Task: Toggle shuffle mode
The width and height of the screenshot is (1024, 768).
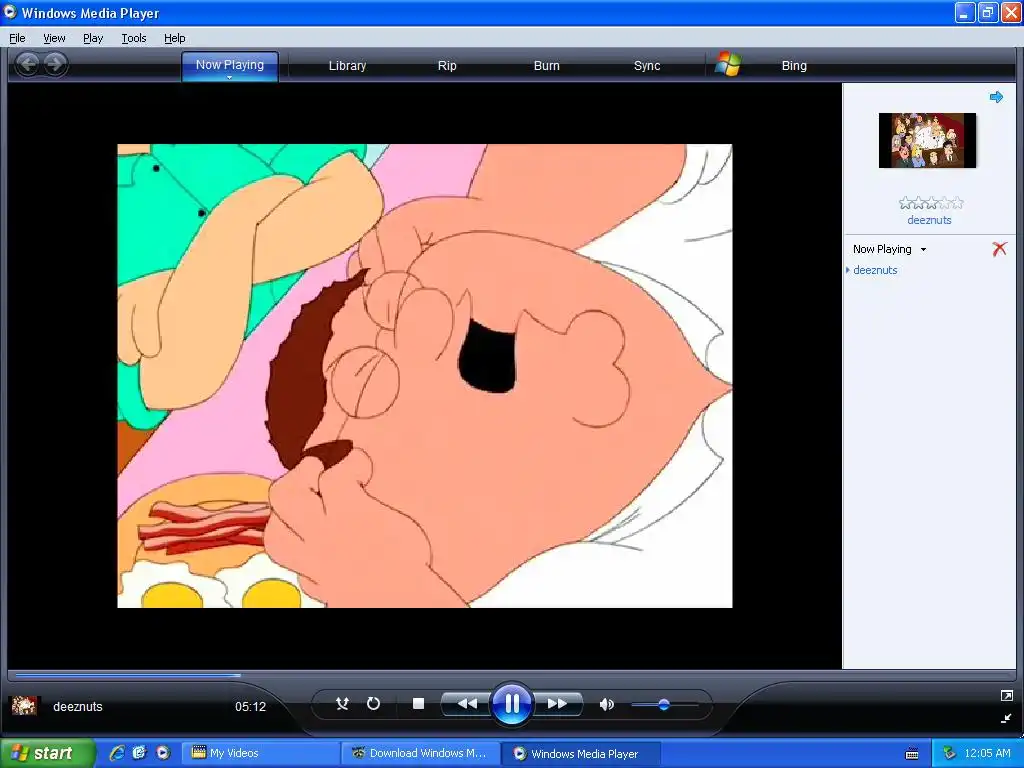Action: [342, 703]
